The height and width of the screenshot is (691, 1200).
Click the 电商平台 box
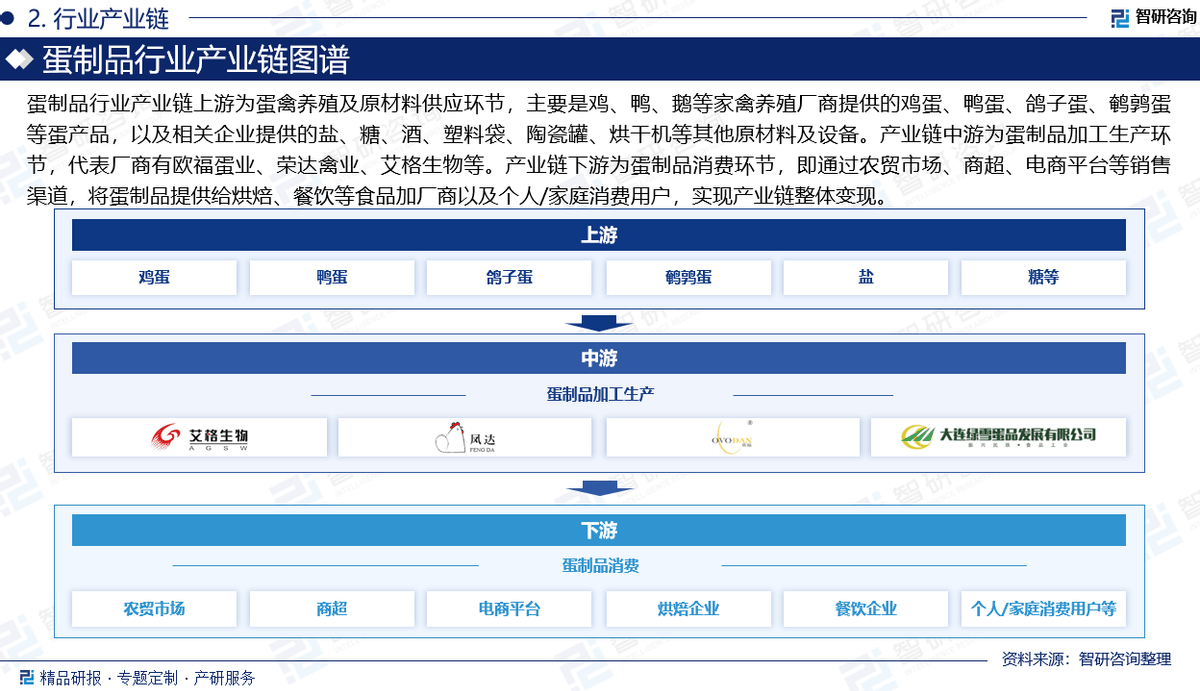[x=509, y=608]
